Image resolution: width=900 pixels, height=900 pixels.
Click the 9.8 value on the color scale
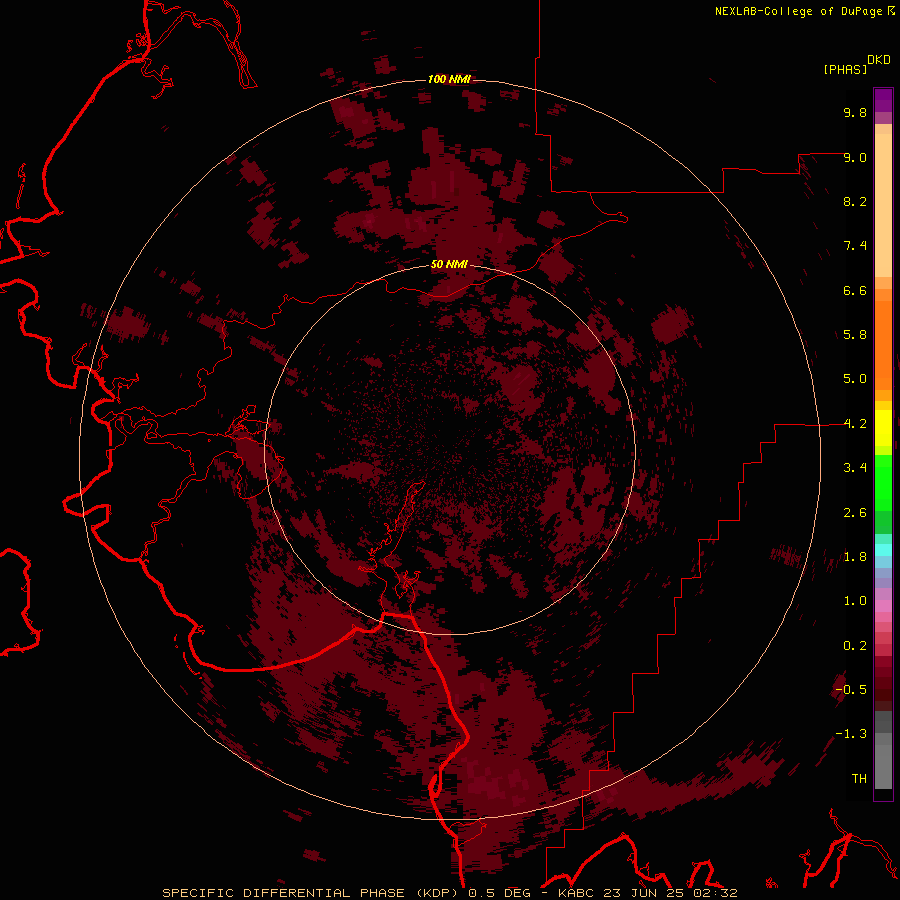[x=855, y=112]
